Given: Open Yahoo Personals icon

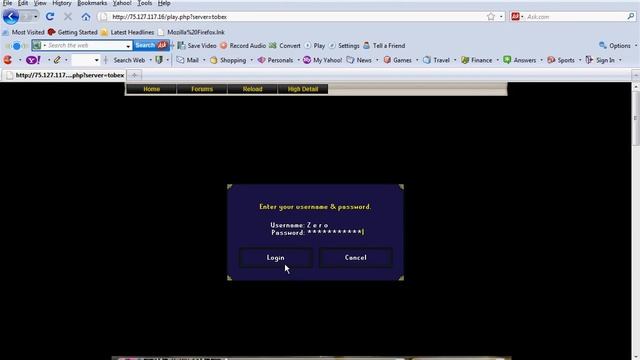Looking at the screenshot, I should [x=261, y=60].
